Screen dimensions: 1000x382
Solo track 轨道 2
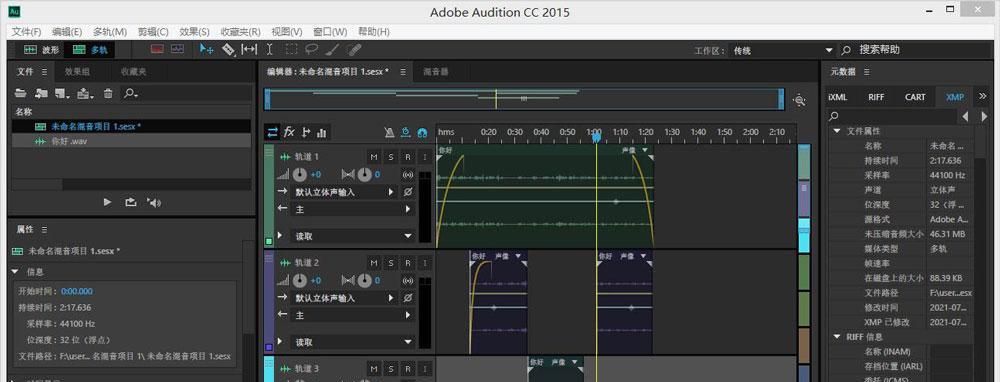[391, 263]
